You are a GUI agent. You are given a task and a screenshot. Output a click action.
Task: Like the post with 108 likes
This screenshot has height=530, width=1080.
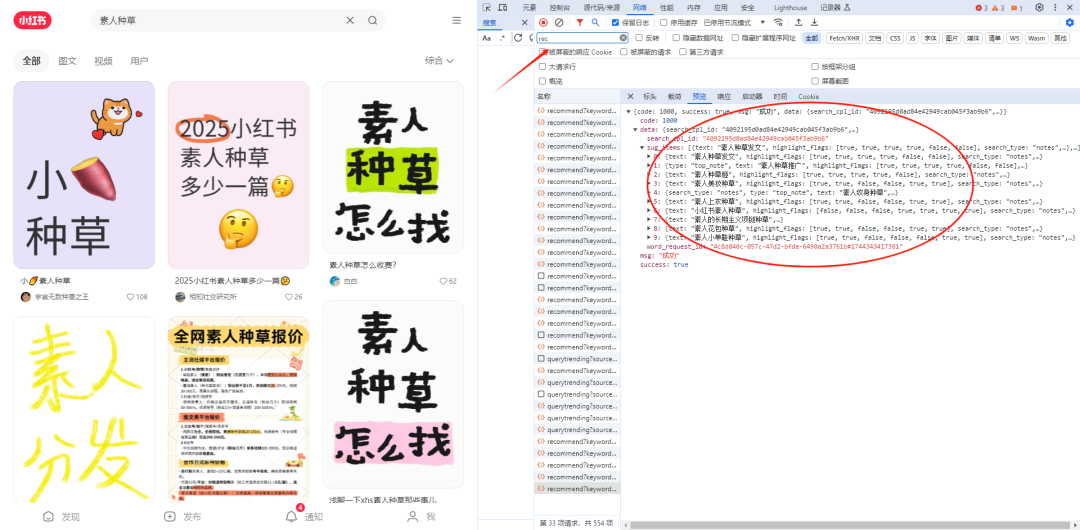click(x=130, y=297)
